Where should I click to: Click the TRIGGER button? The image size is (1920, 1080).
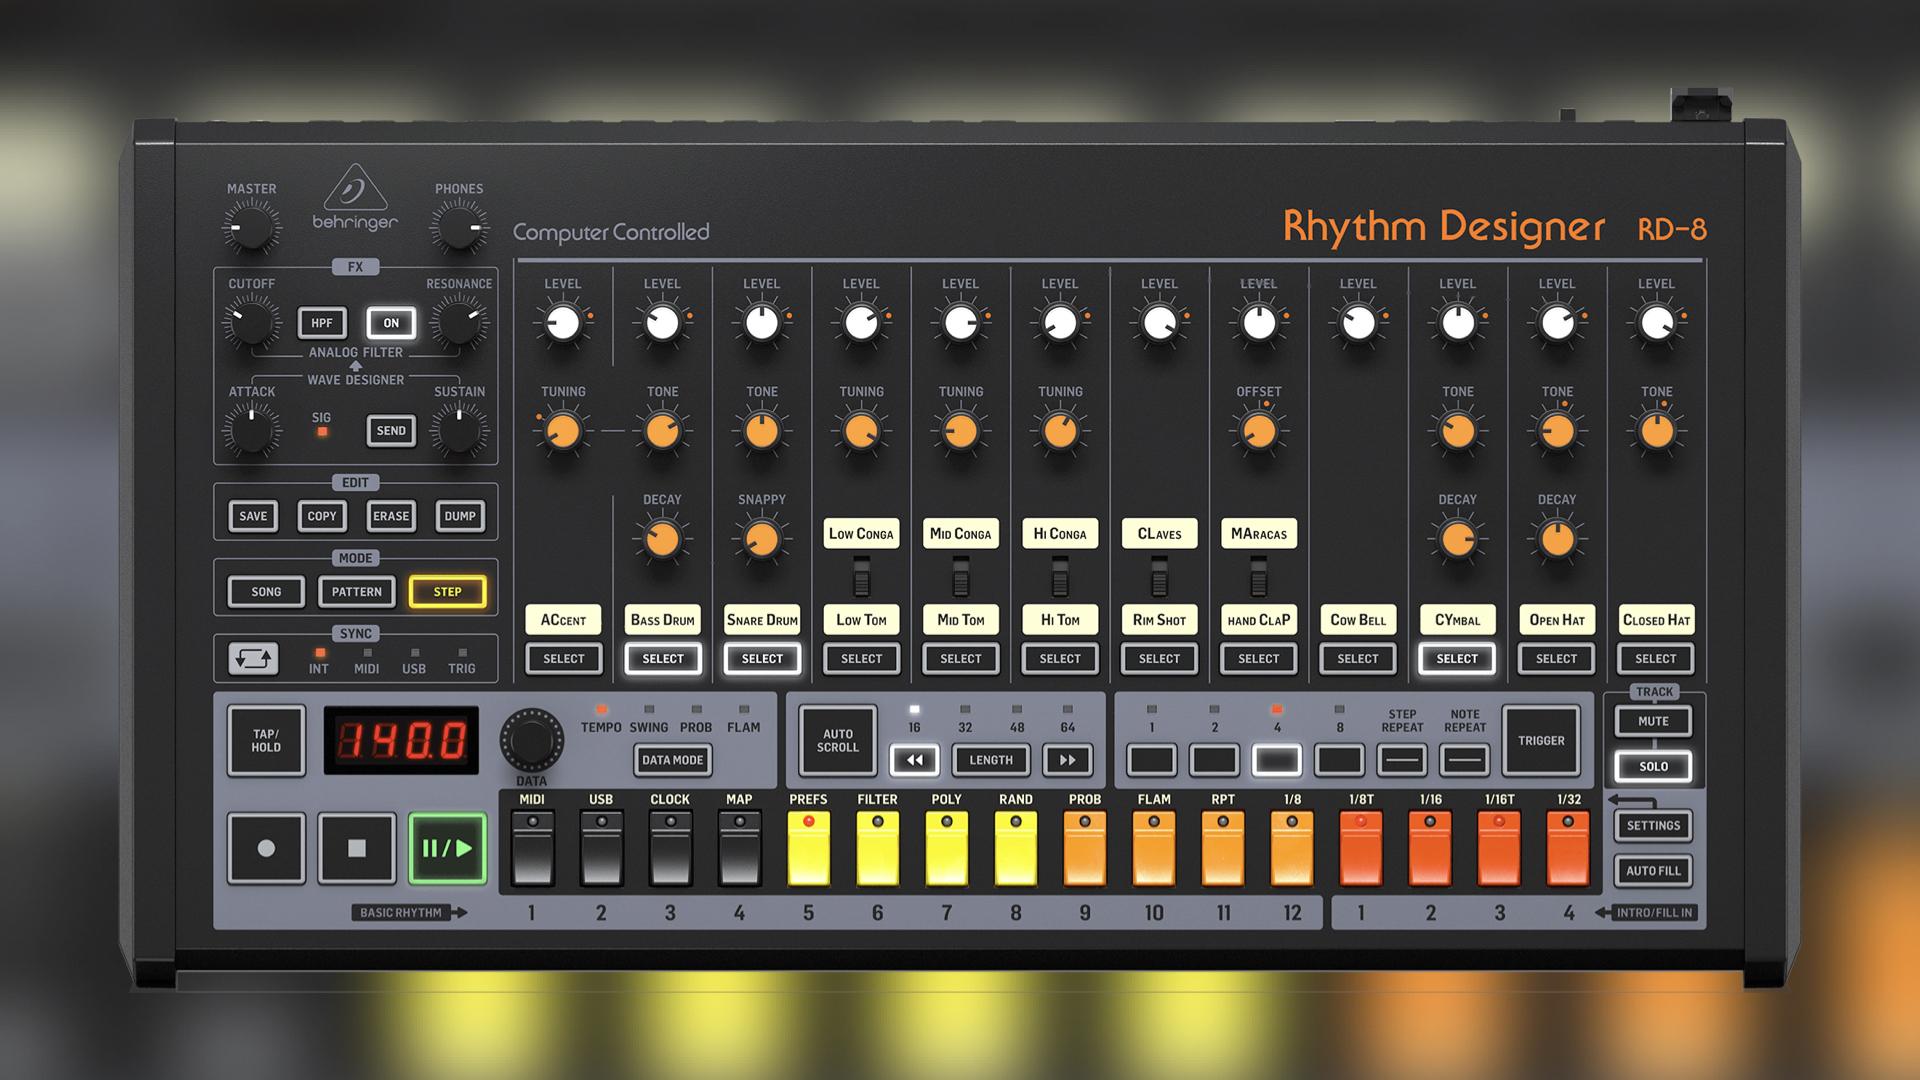pos(1541,741)
